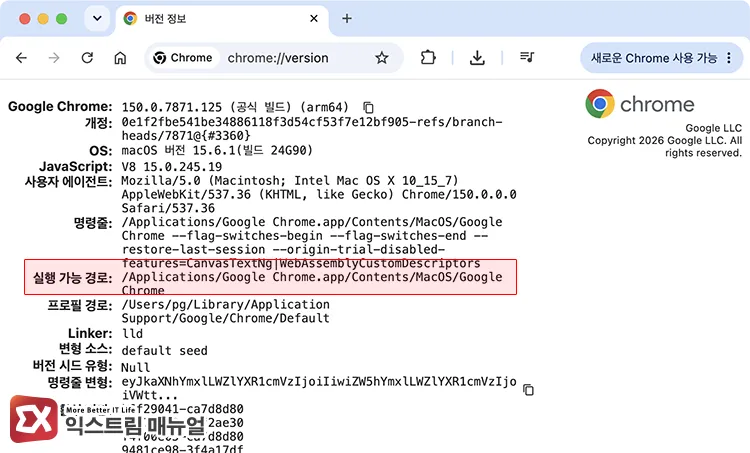Click the macOS yellow minimize button
This screenshot has height=453, width=750.
(43, 19)
